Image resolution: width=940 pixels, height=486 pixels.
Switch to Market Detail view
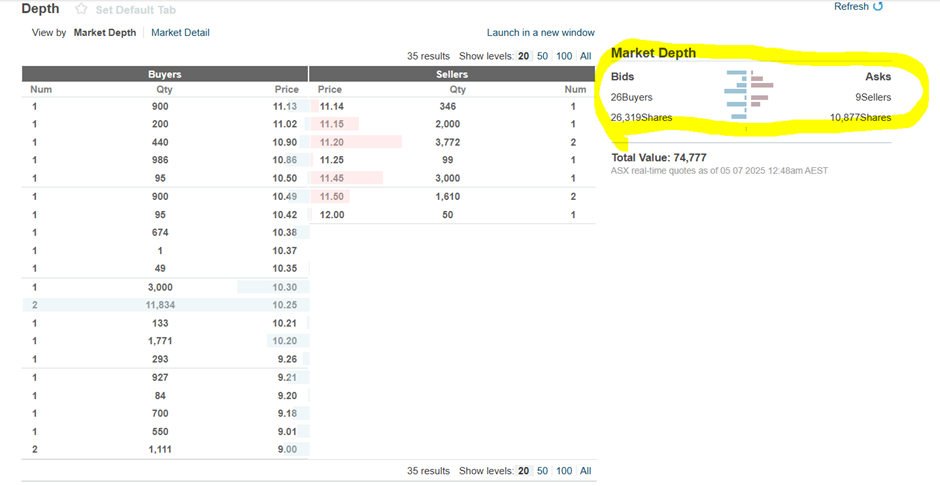click(180, 33)
